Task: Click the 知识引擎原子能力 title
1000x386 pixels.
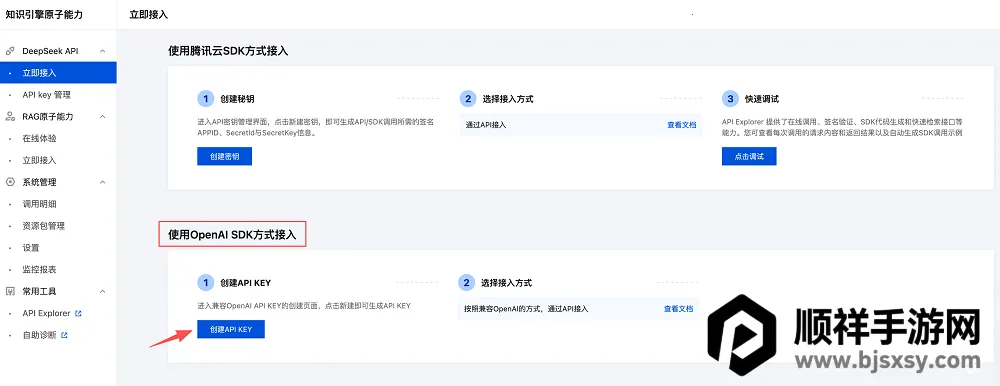Action: (x=44, y=14)
